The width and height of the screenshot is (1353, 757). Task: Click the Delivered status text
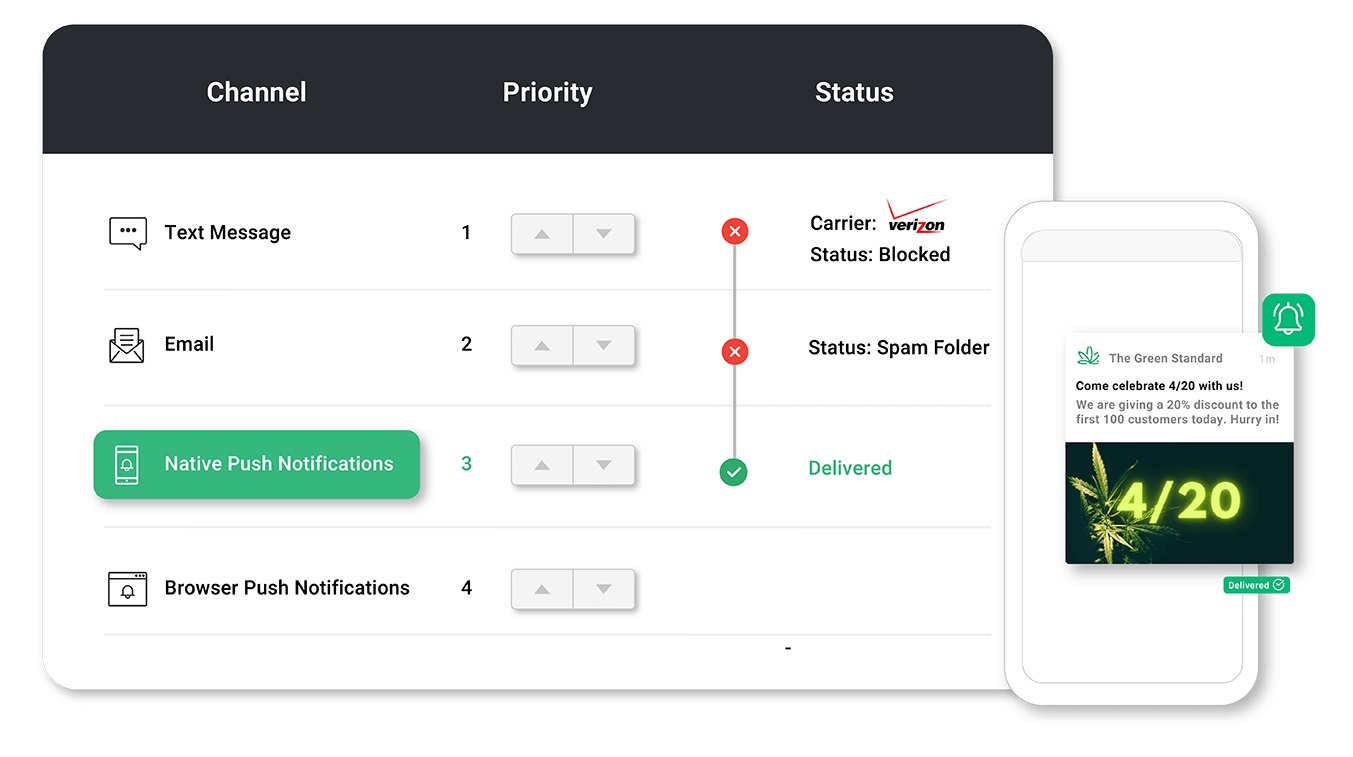pos(850,468)
